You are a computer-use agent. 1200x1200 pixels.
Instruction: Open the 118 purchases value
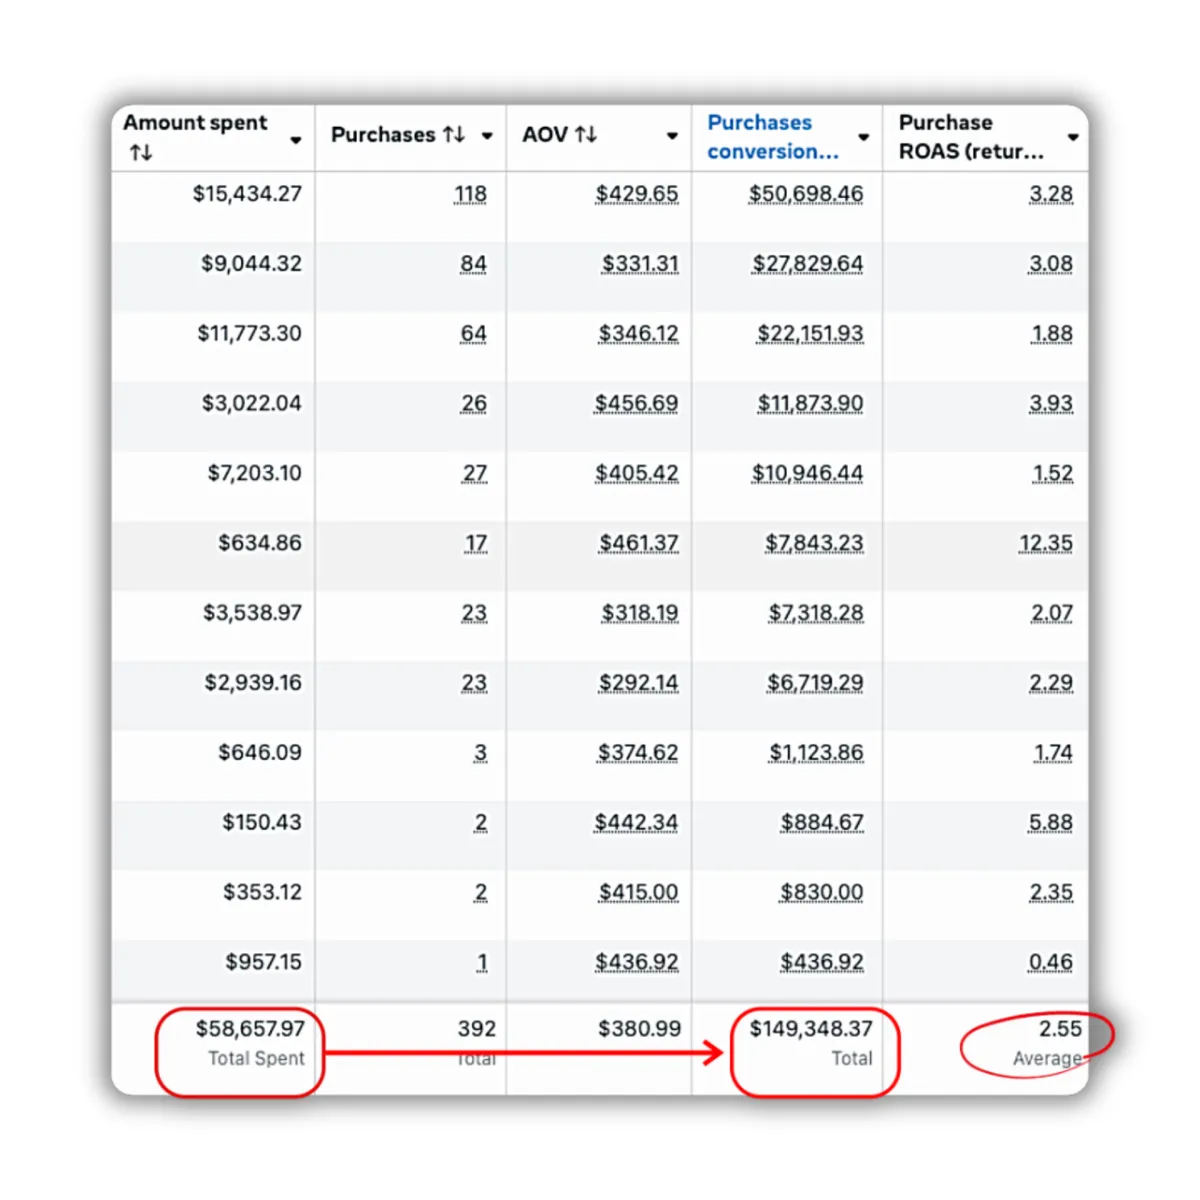[470, 194]
